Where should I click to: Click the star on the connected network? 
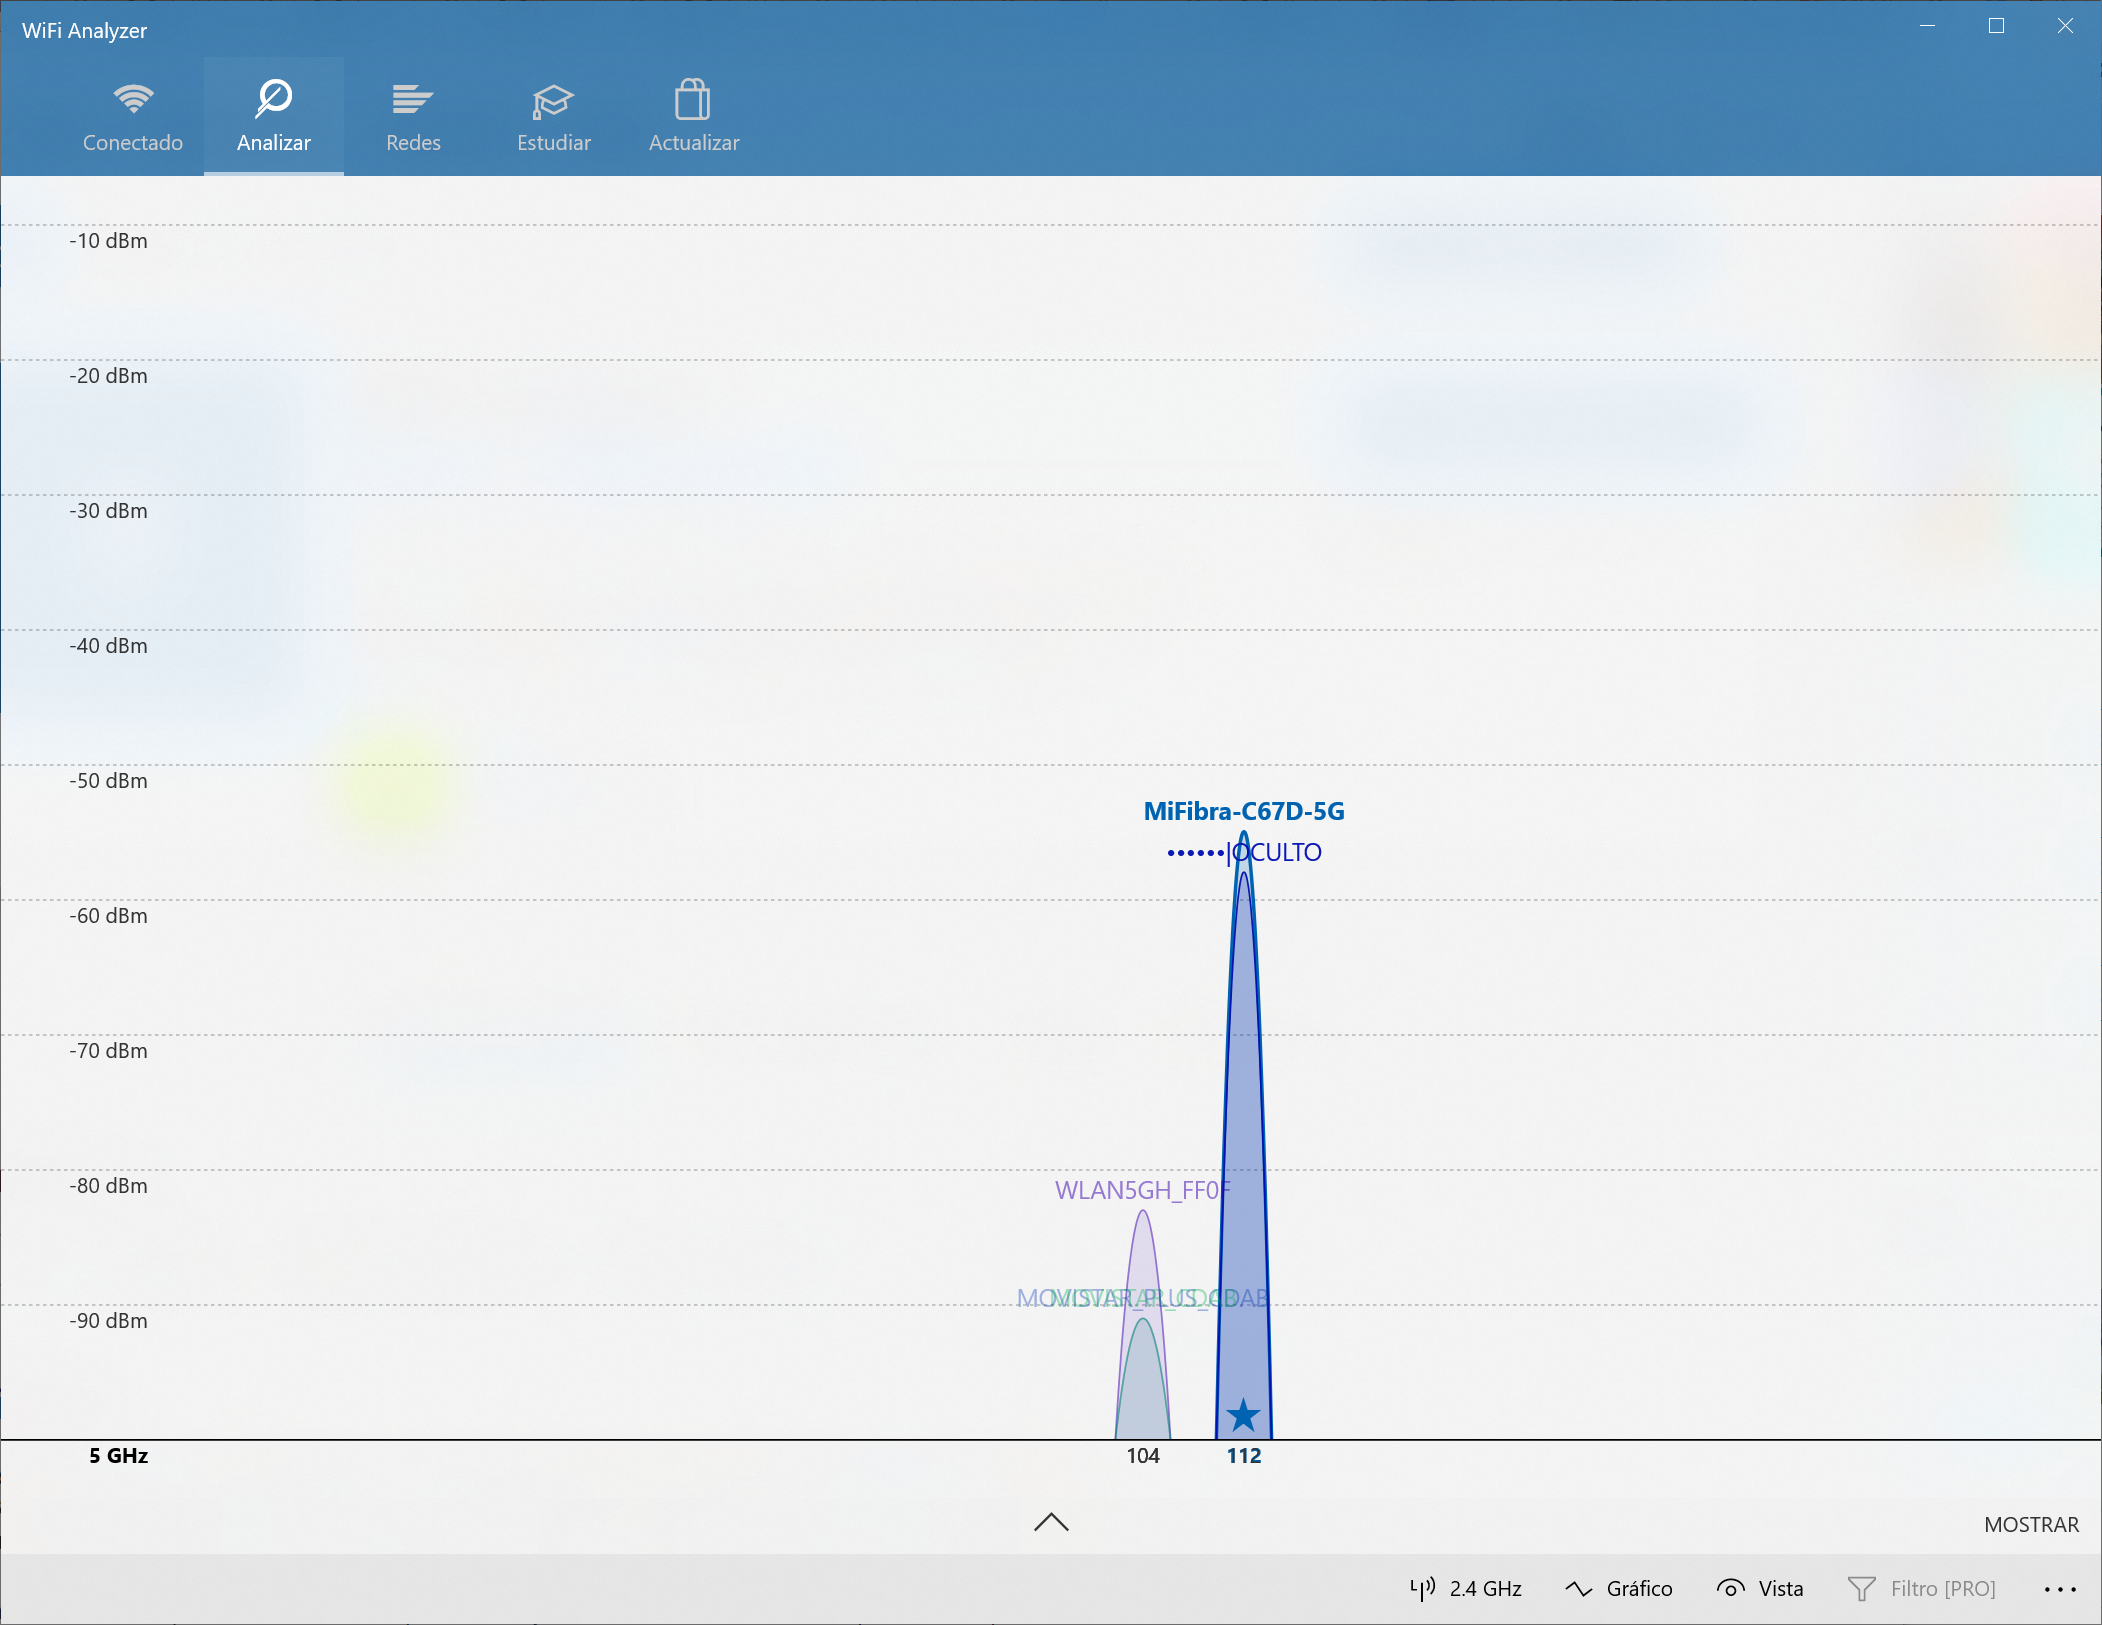click(x=1243, y=1414)
